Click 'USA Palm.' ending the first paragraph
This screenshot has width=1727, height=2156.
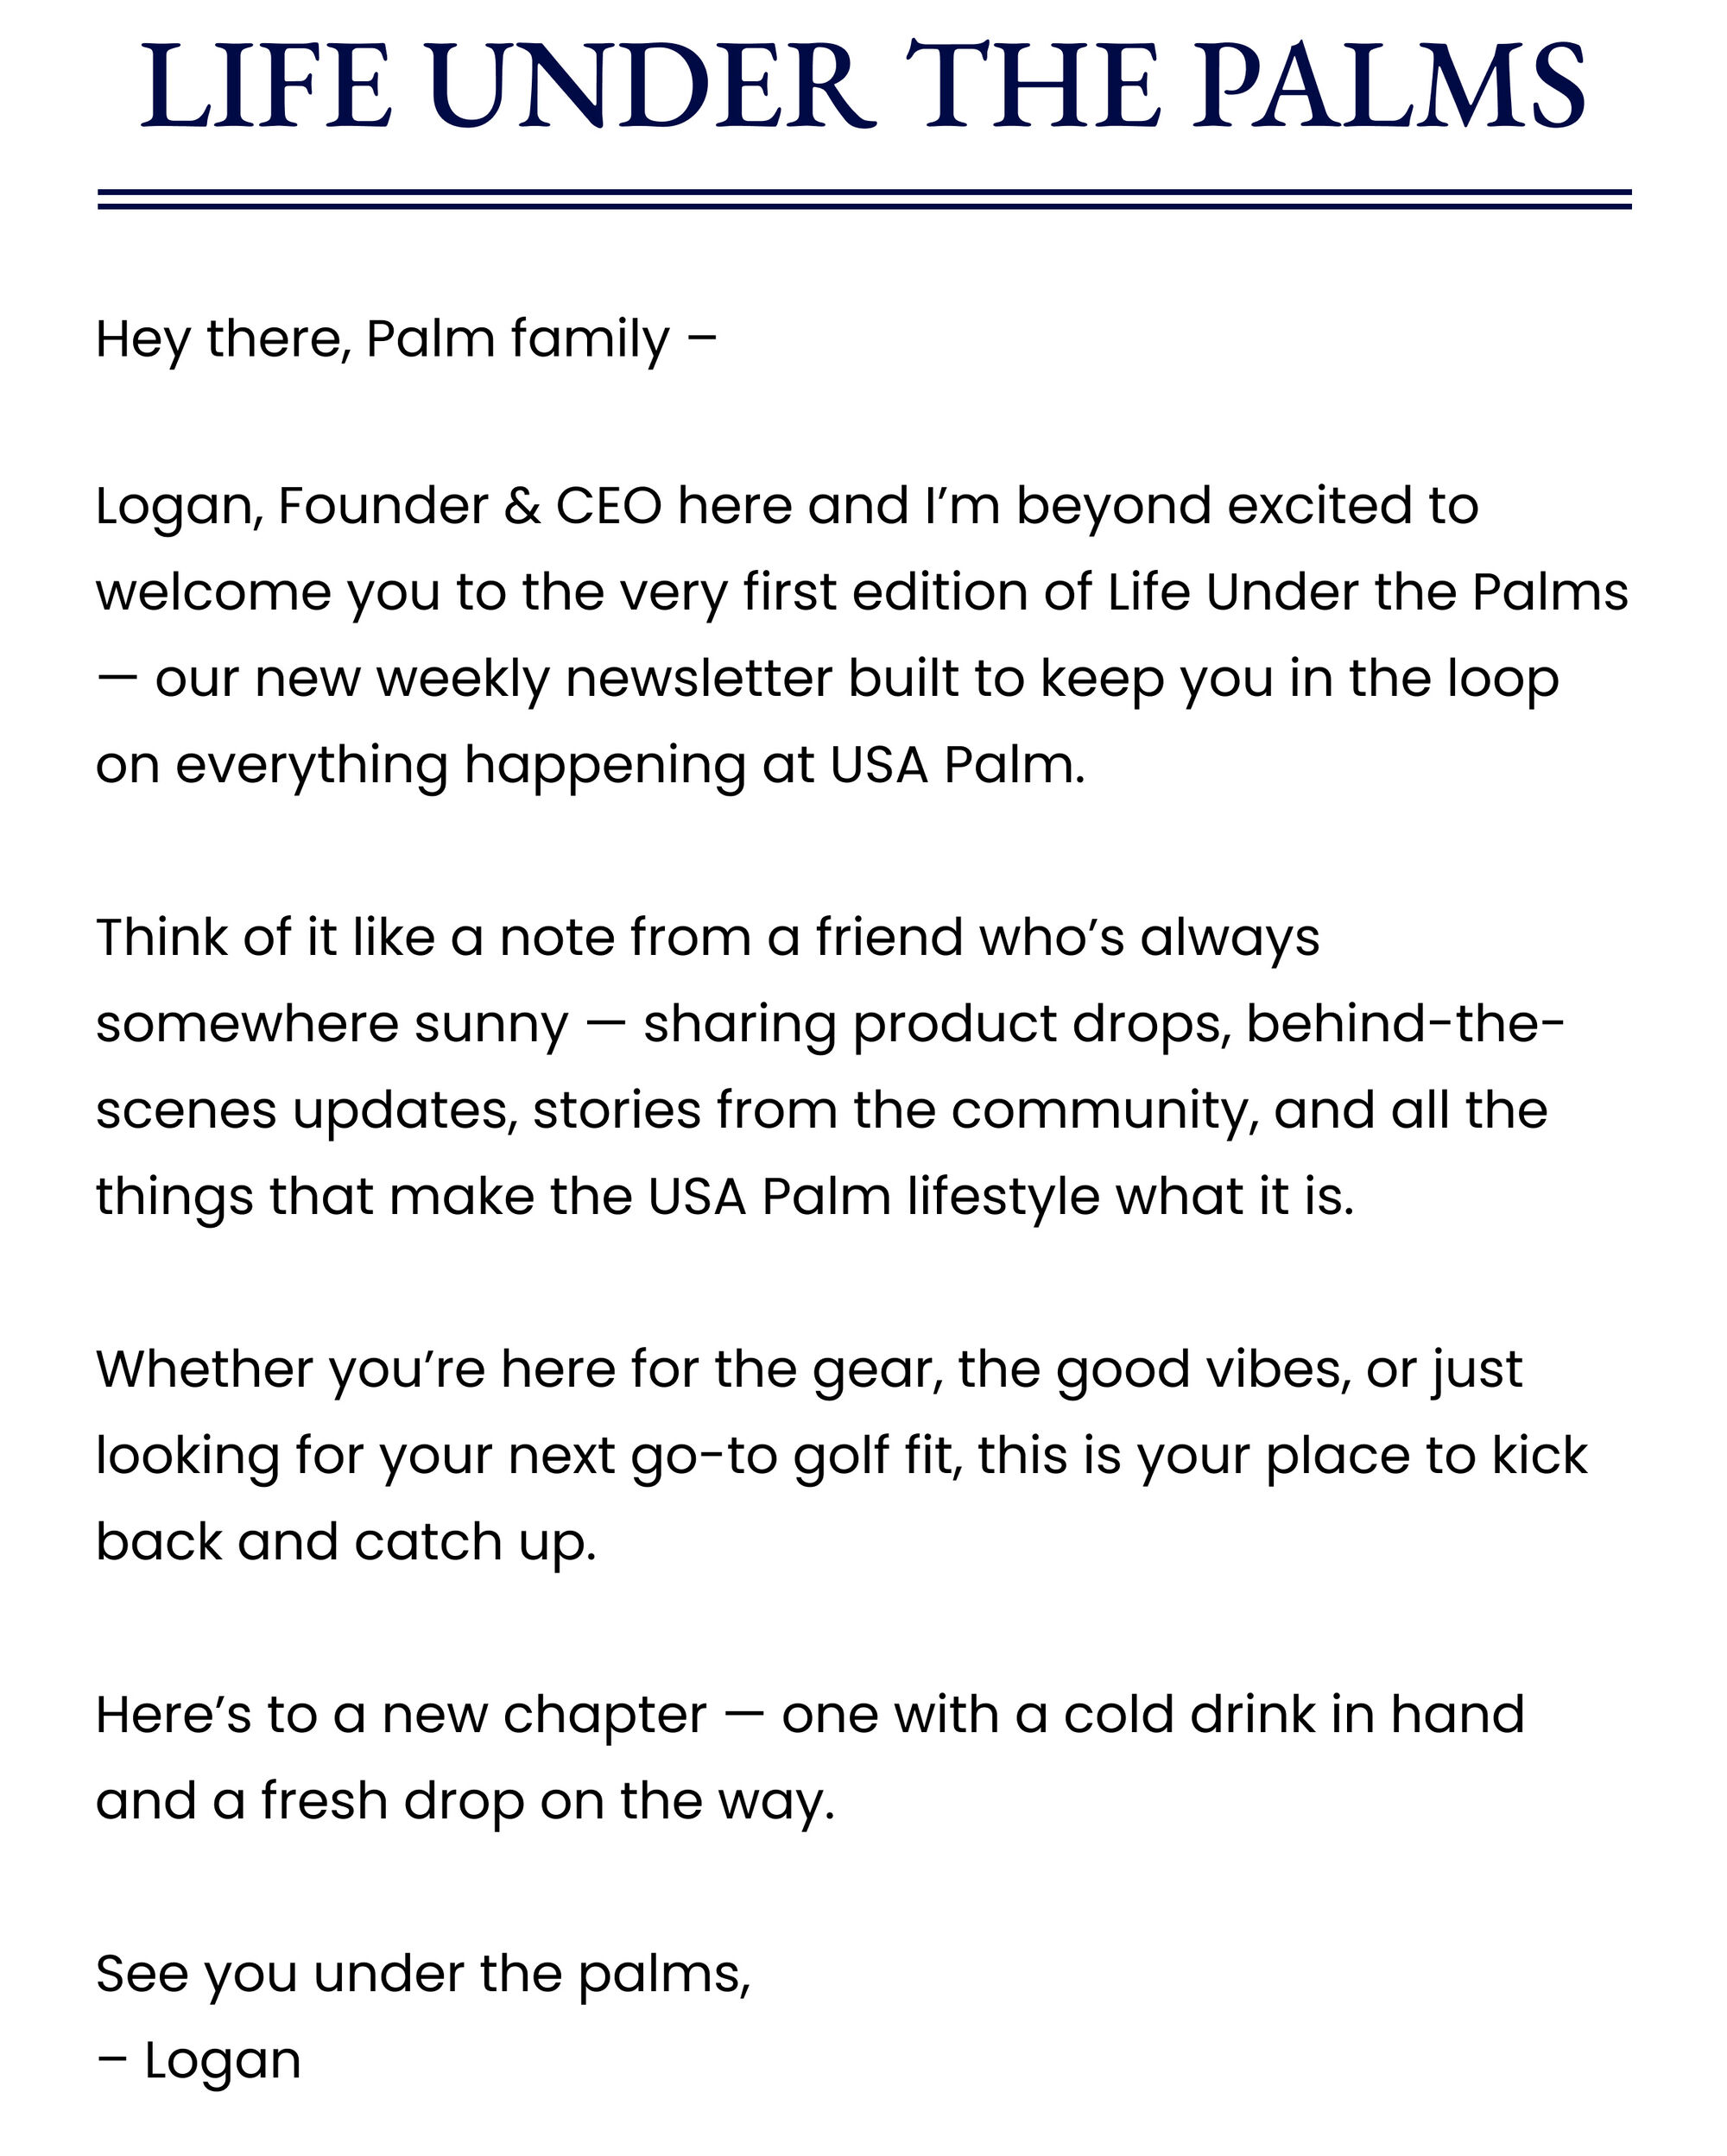[x=957, y=765]
